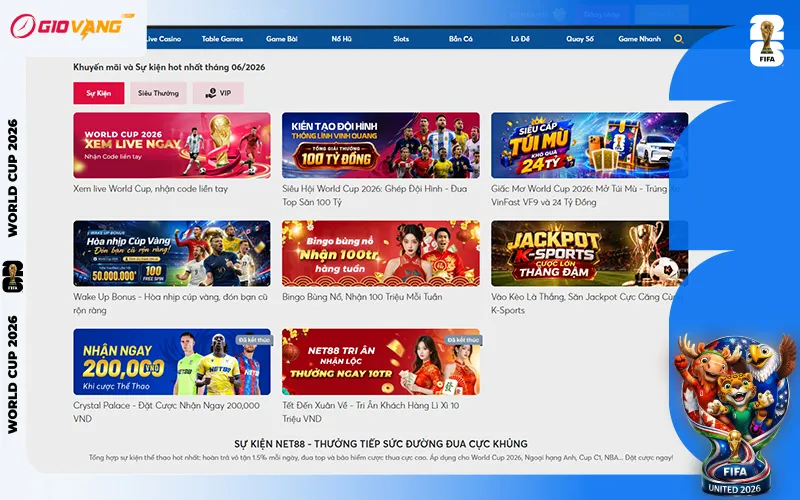Click 'Khuyến mãi và Sự kiện hot nhất tháng 06/2026' heading

tap(169, 67)
